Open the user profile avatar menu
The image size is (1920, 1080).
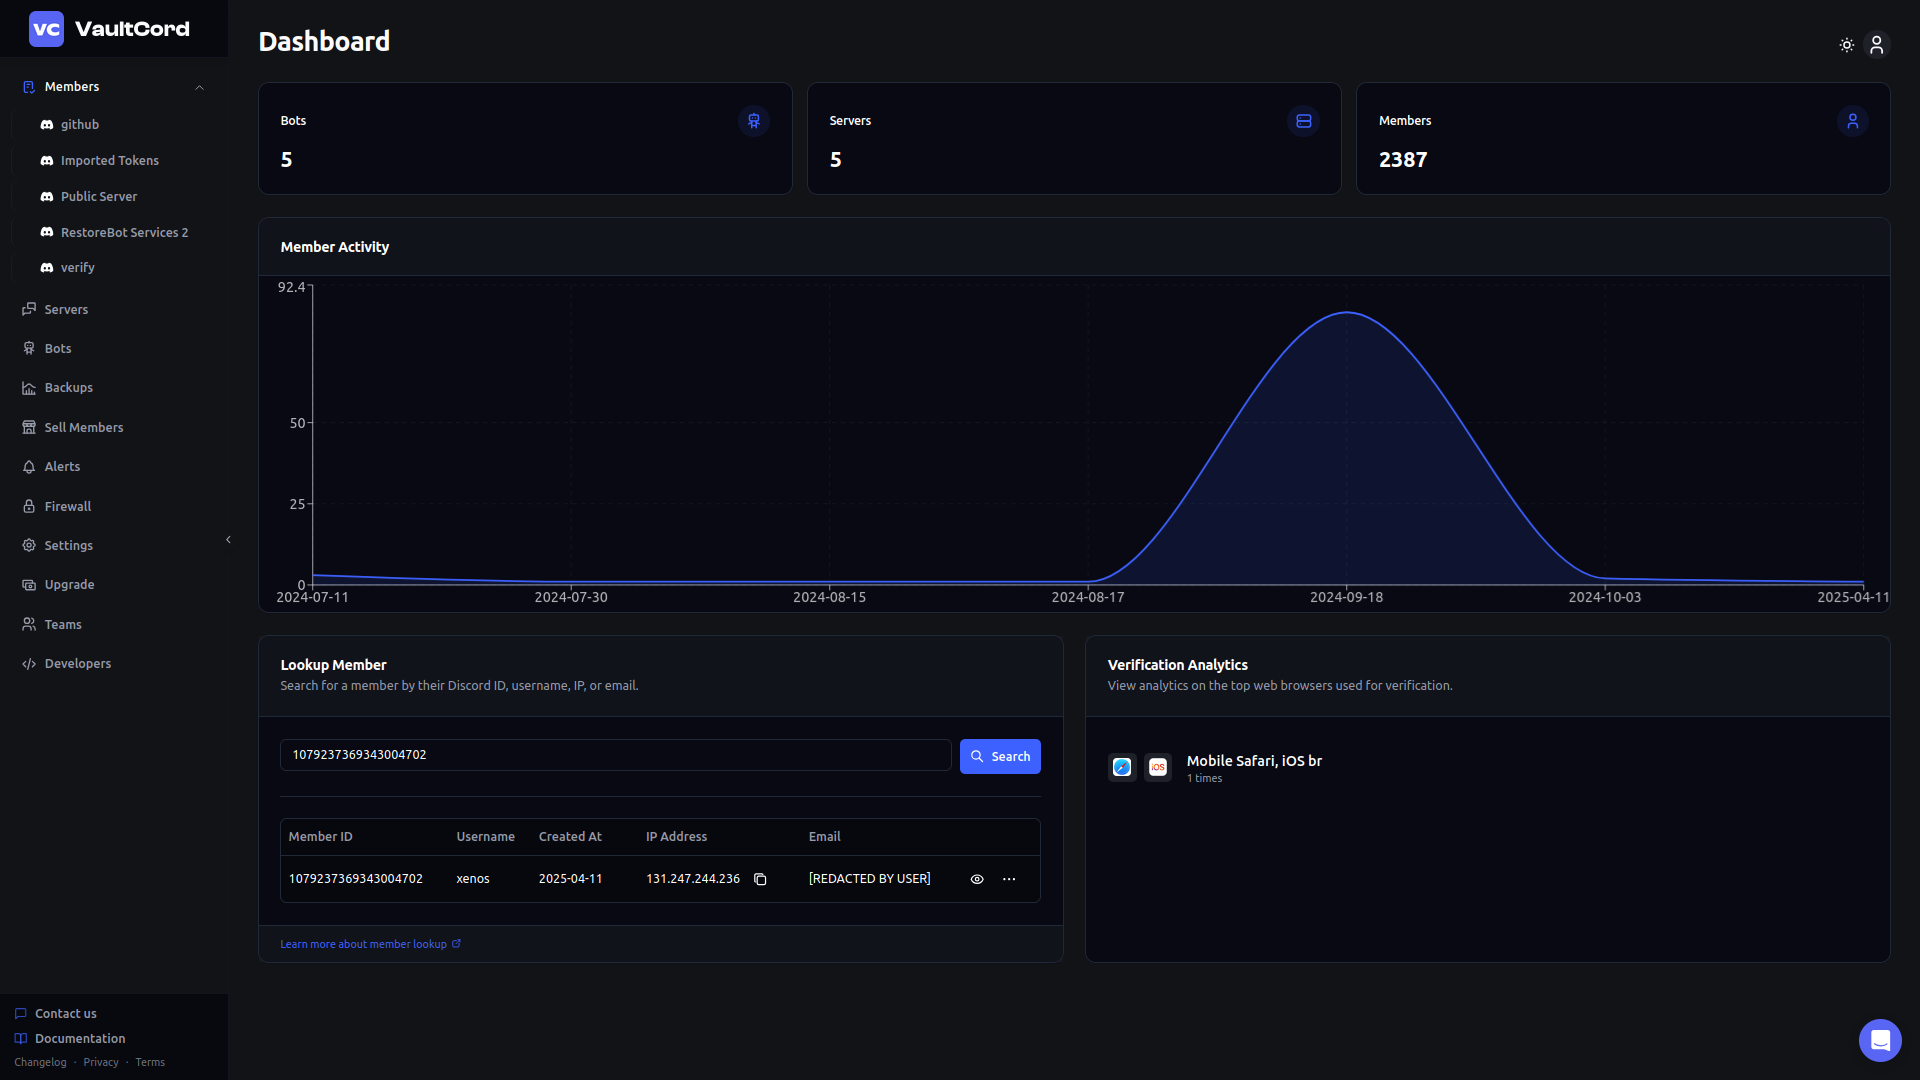pos(1876,45)
